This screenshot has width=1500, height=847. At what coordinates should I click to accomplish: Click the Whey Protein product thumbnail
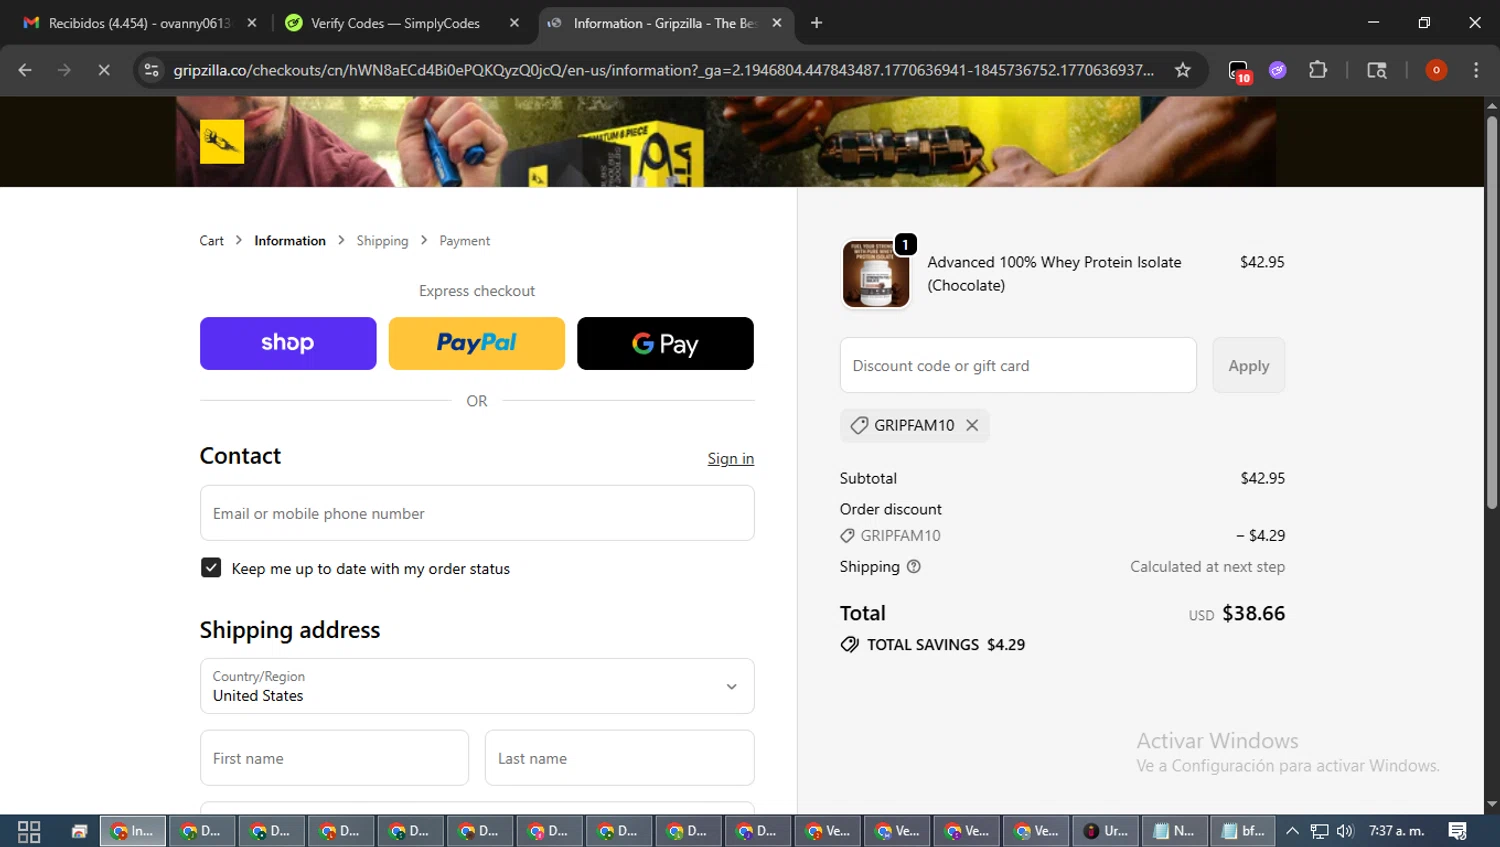point(876,274)
